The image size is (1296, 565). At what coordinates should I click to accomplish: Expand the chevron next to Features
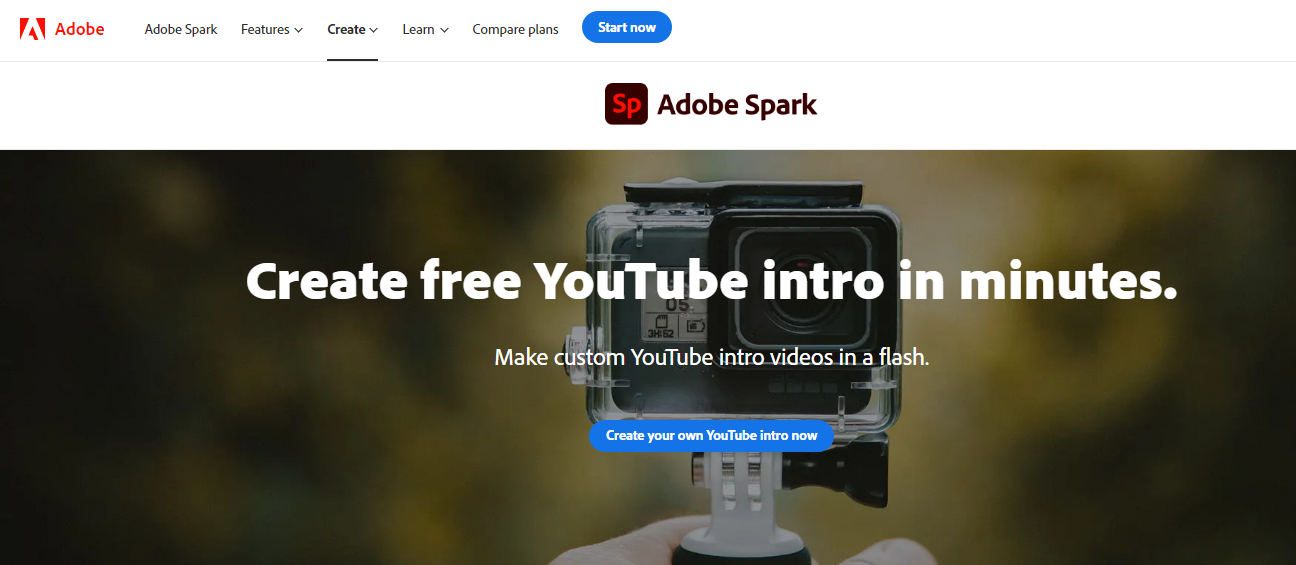click(298, 31)
